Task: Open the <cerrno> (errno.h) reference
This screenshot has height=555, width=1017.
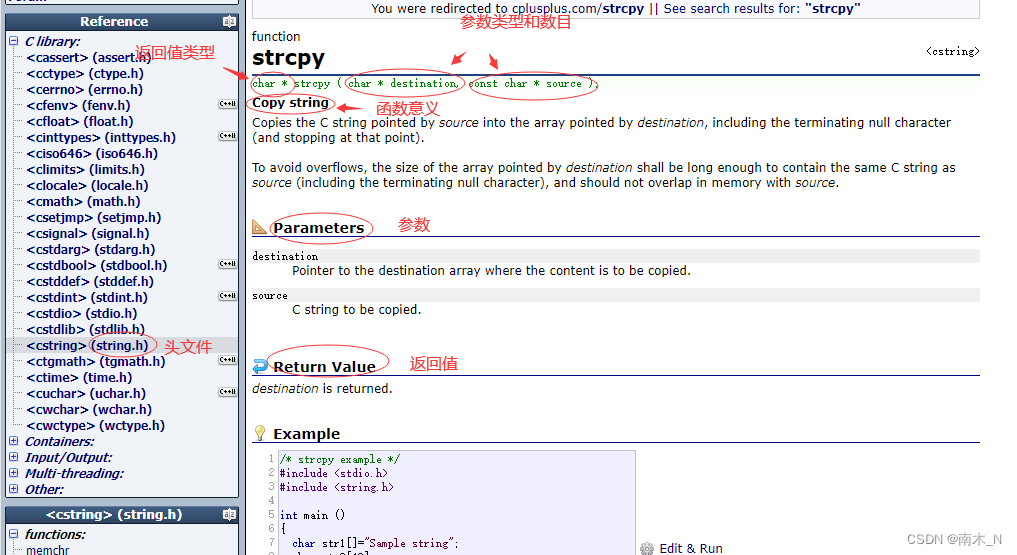Action: point(84,89)
